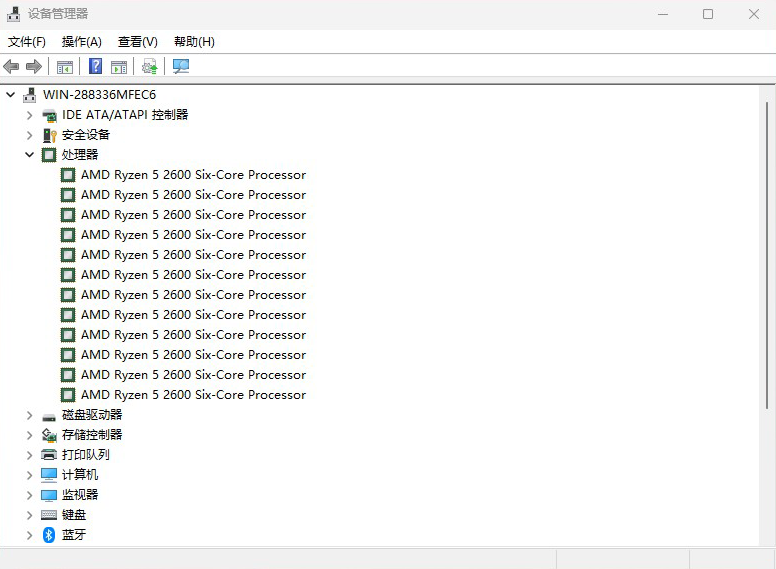Select the 安全设备 label

pos(86,135)
